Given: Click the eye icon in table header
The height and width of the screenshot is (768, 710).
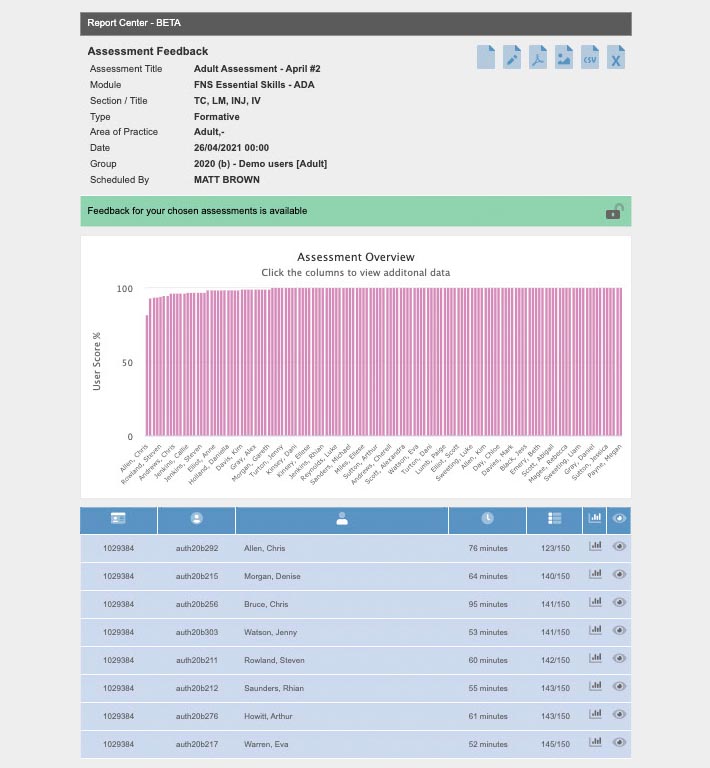Looking at the screenshot, I should 619,518.
